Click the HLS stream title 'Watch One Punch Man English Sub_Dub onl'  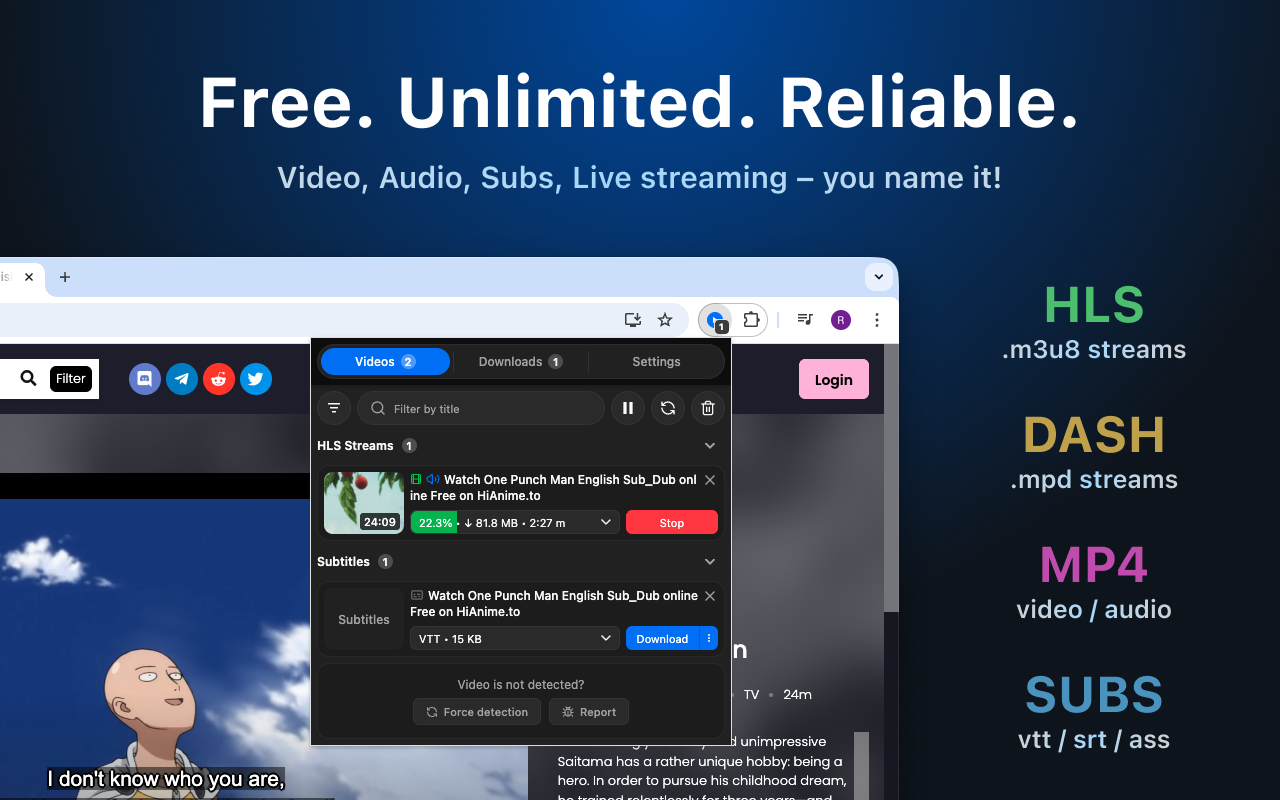pos(570,480)
